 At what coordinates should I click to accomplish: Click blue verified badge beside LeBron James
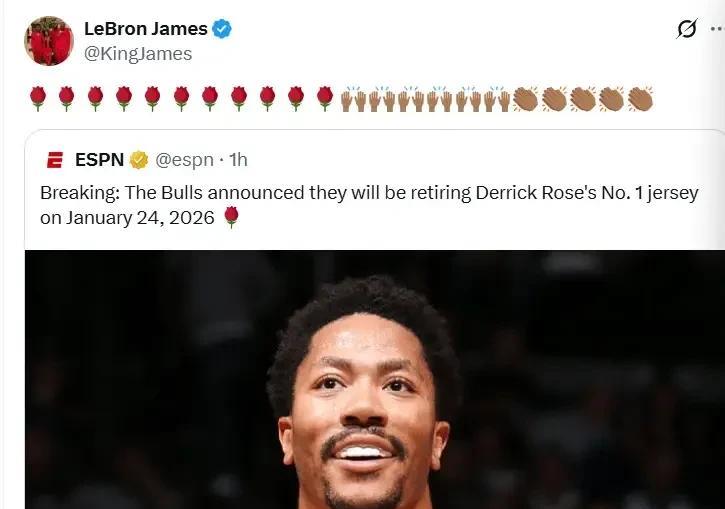(x=222, y=29)
